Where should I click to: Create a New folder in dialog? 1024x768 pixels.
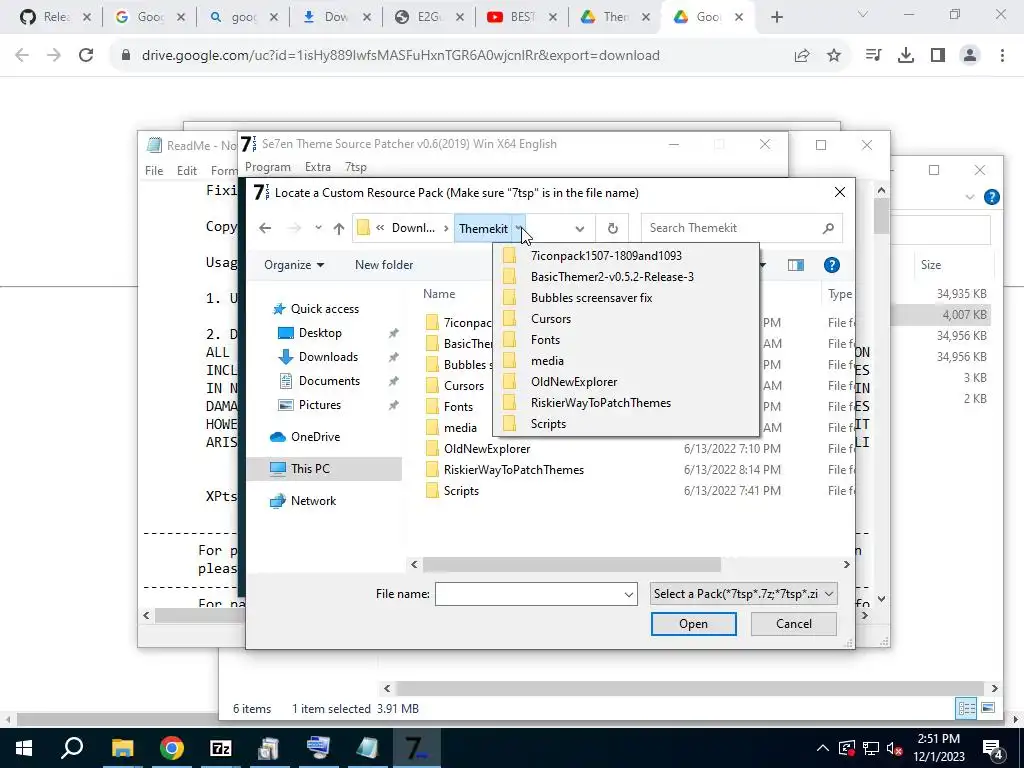pos(384,264)
